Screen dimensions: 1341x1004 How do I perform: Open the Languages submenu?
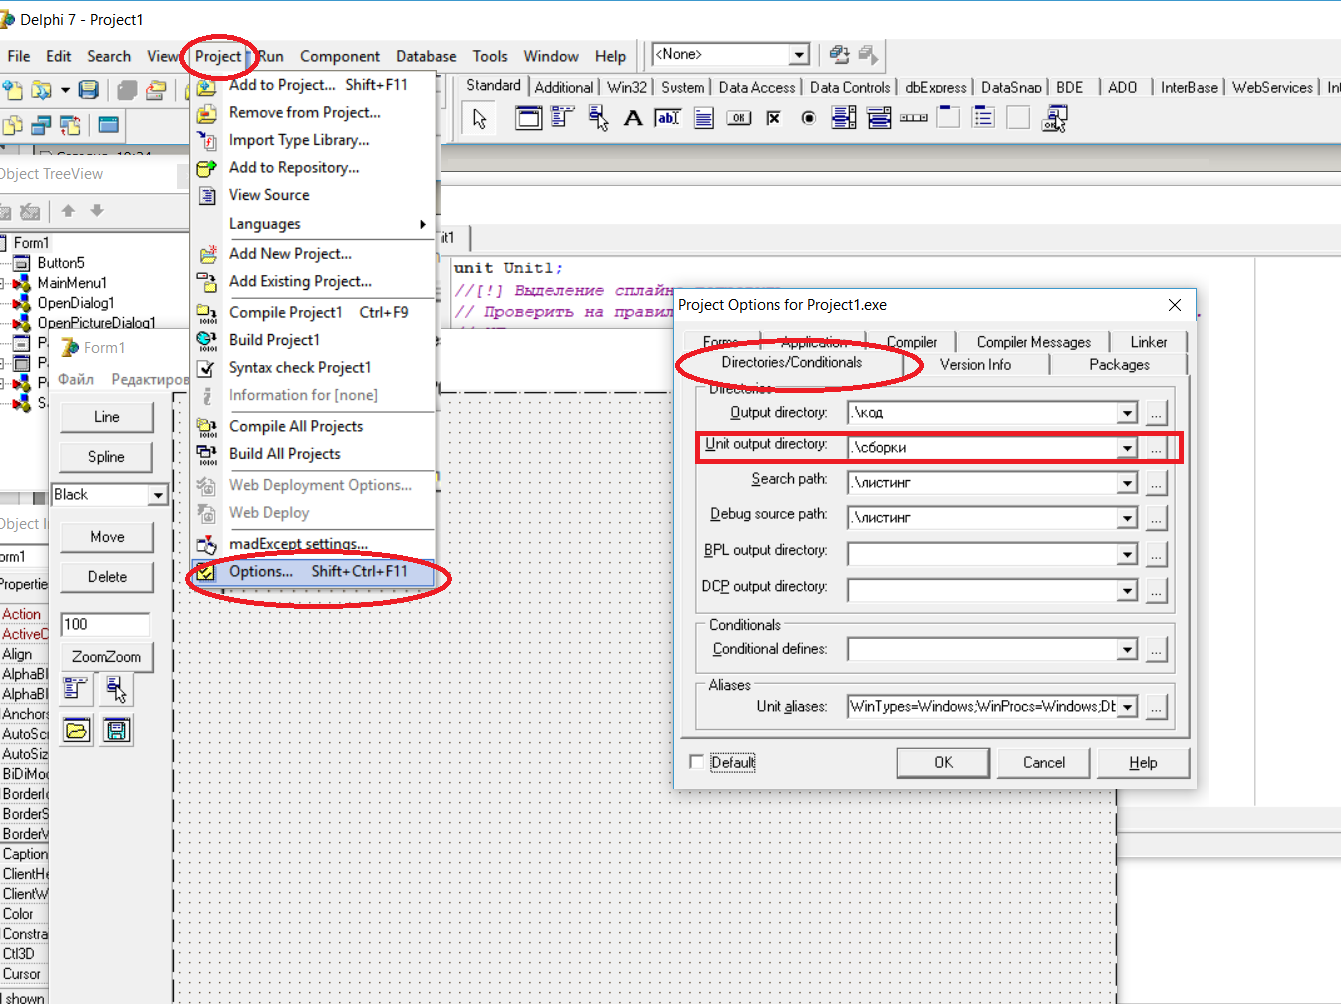pyautogui.click(x=312, y=224)
